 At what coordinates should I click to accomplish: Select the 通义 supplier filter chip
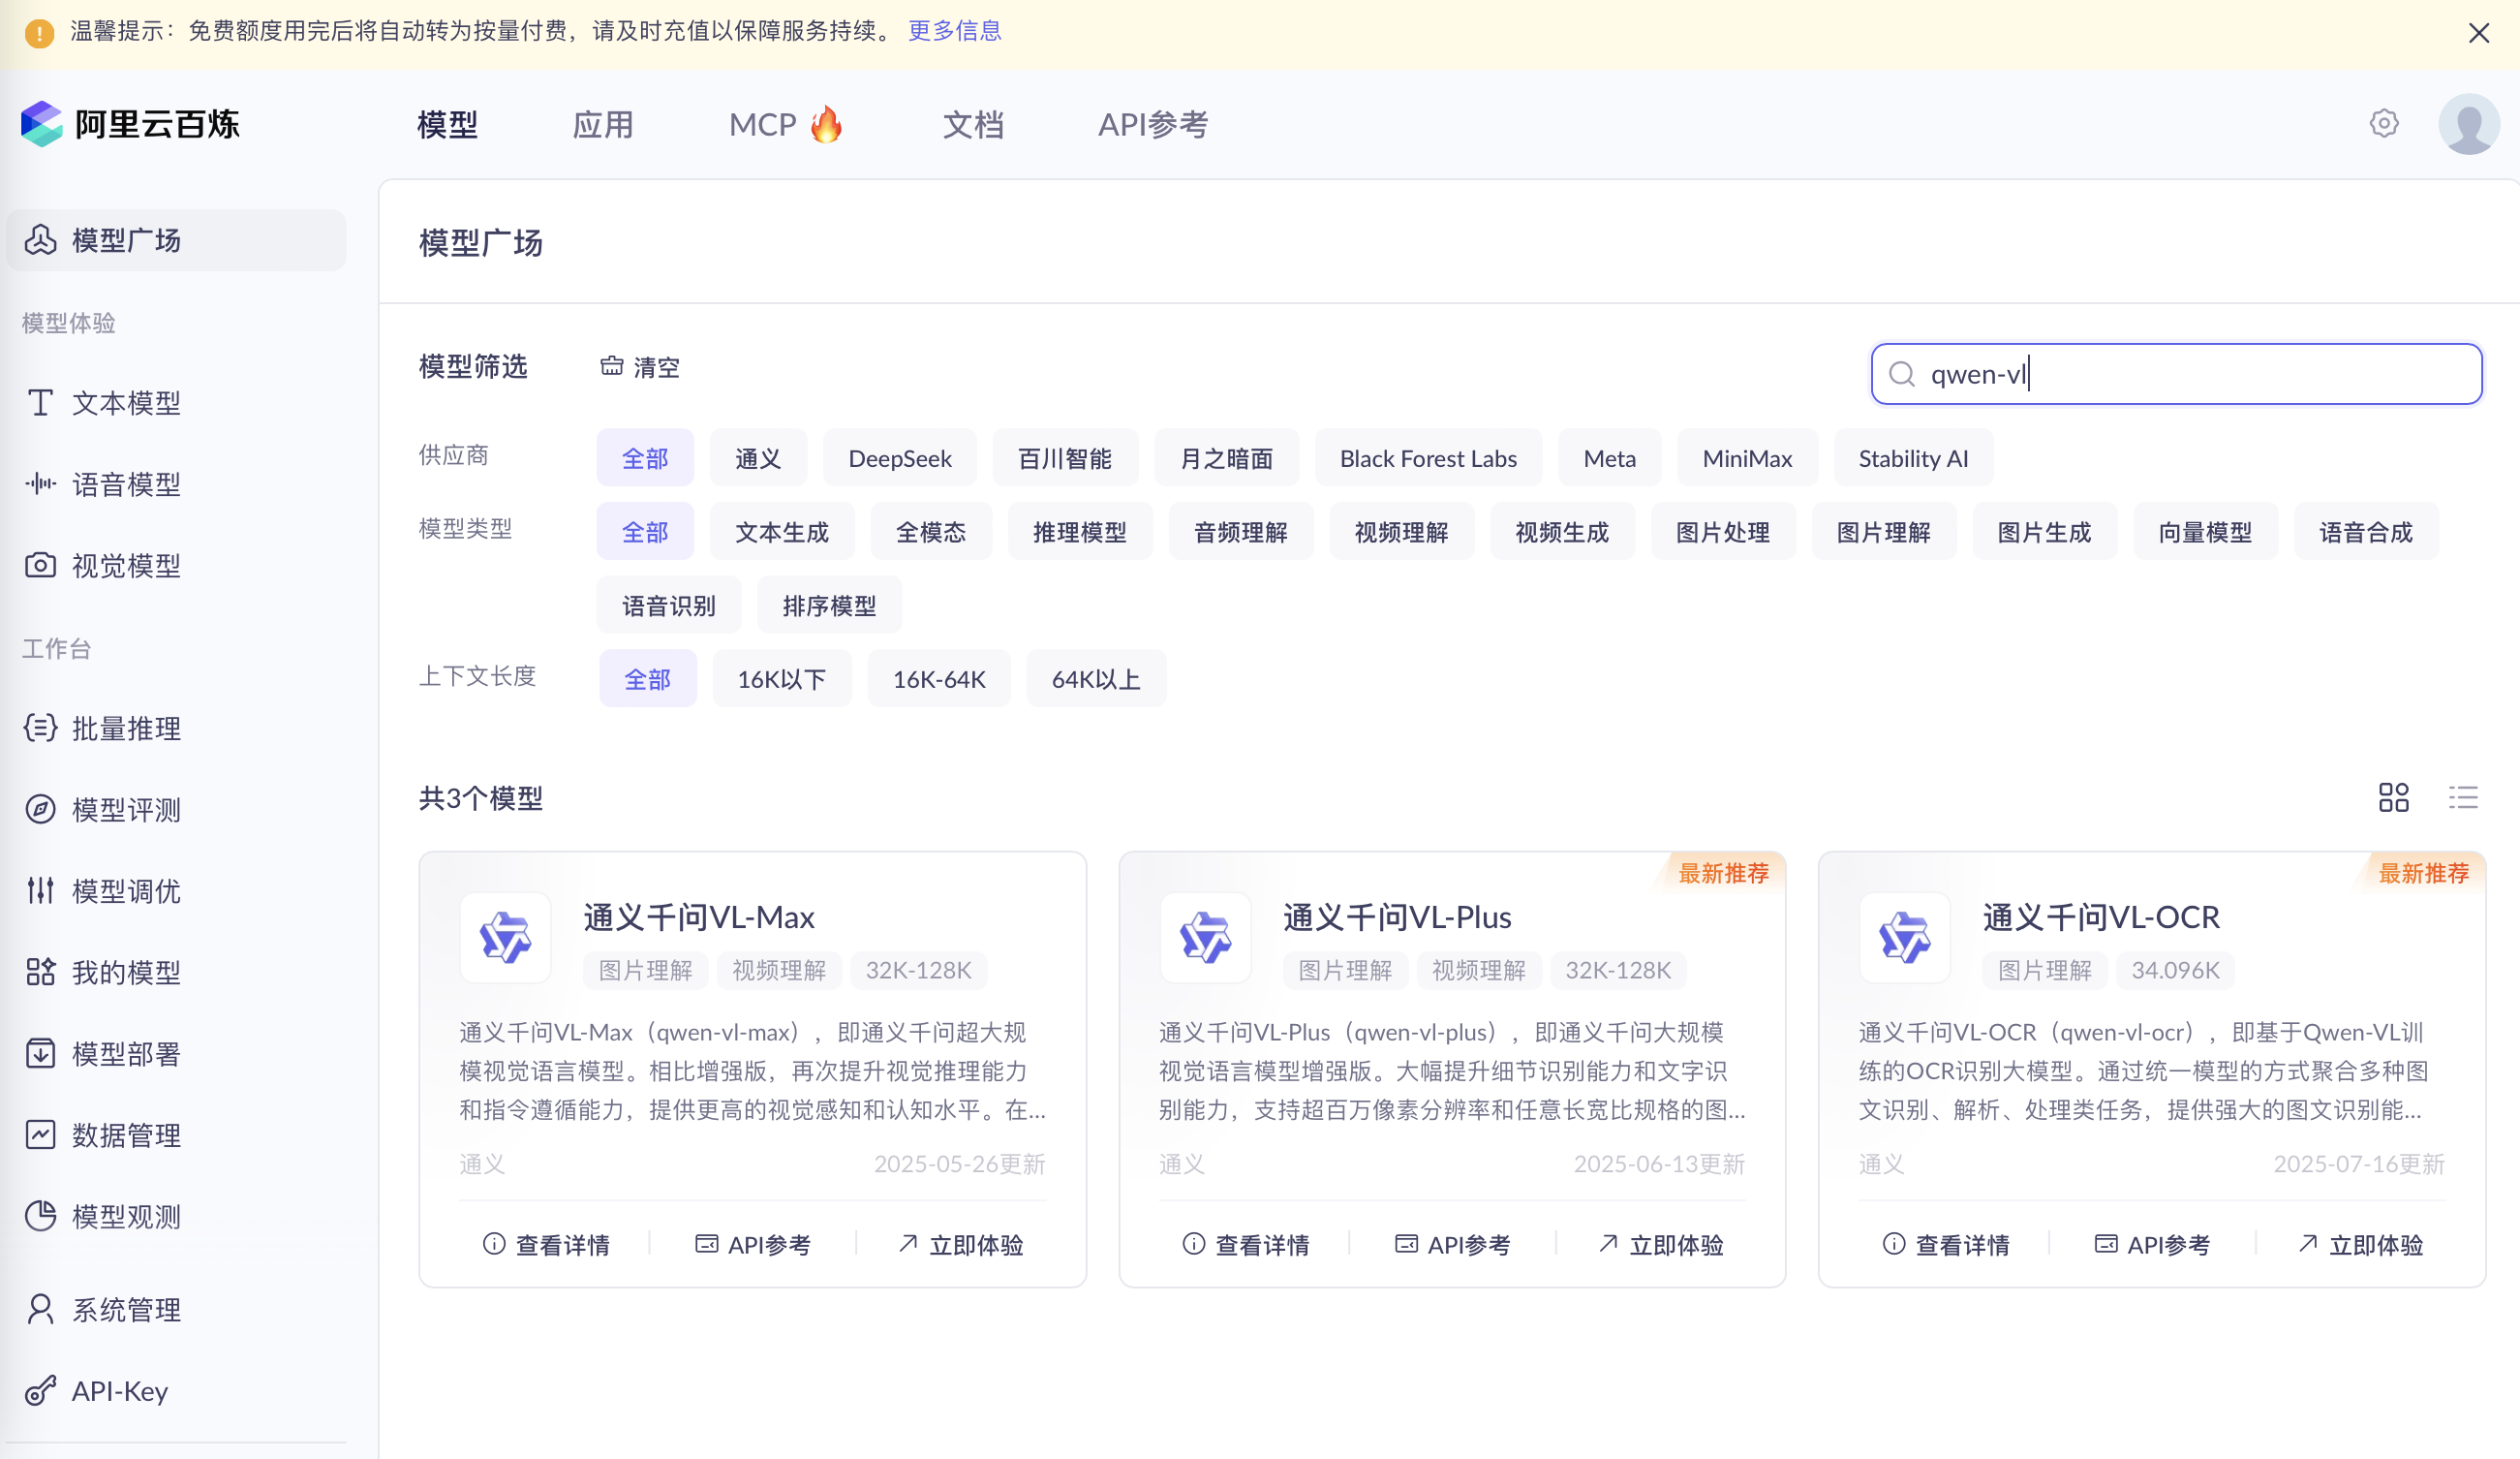[x=757, y=458]
